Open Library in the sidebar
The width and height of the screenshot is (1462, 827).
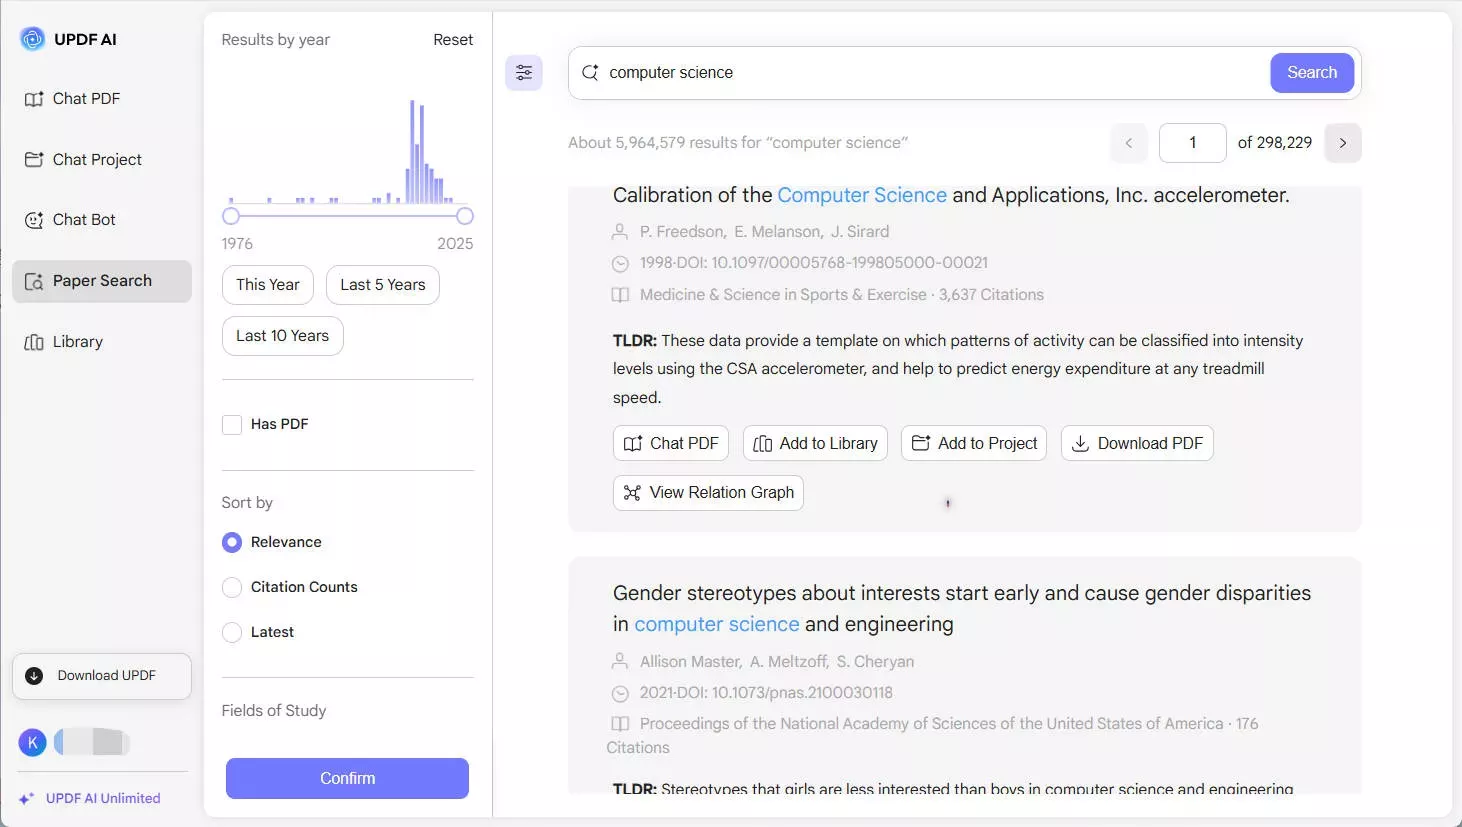[77, 342]
